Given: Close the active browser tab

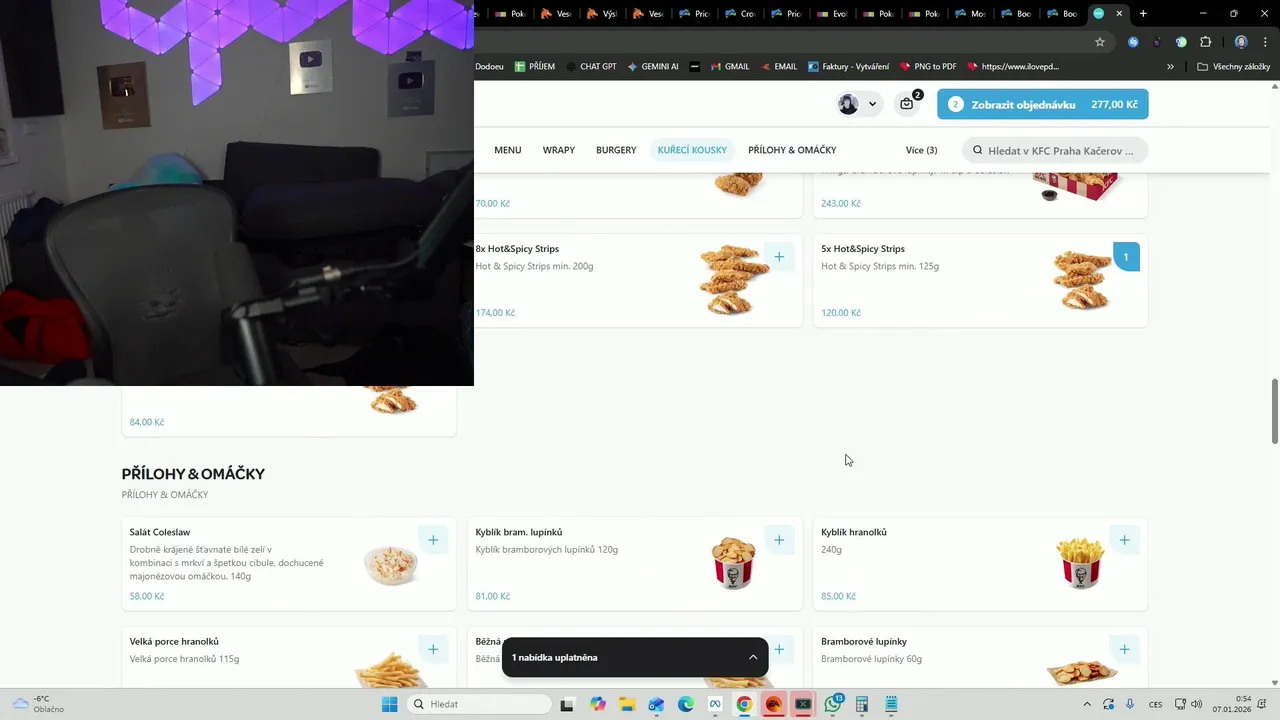Looking at the screenshot, I should click(x=1119, y=13).
